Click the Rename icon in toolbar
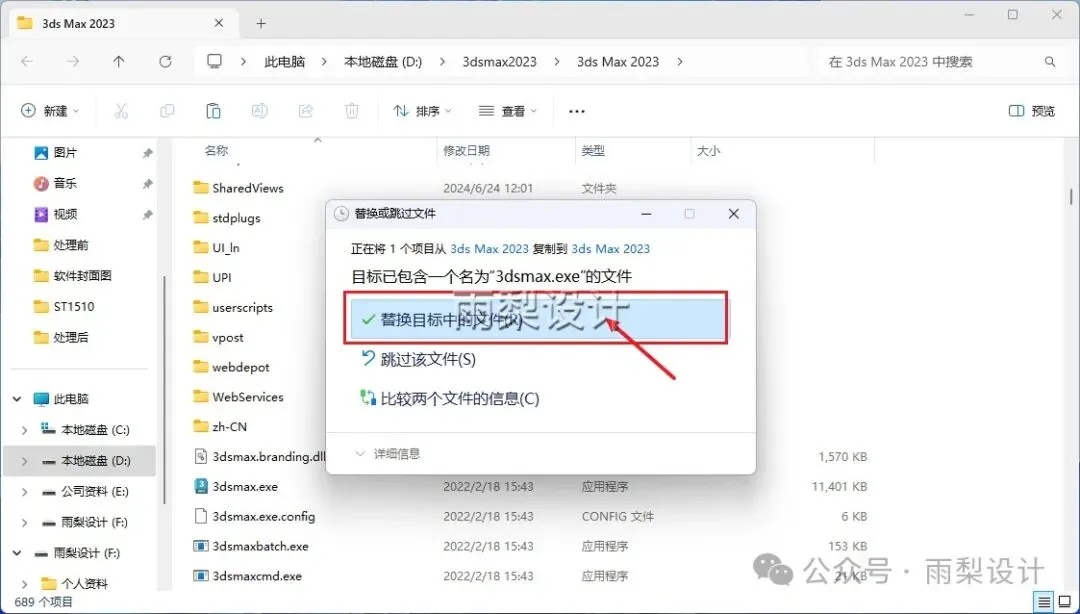The width and height of the screenshot is (1080, 614). pyautogui.click(x=260, y=111)
